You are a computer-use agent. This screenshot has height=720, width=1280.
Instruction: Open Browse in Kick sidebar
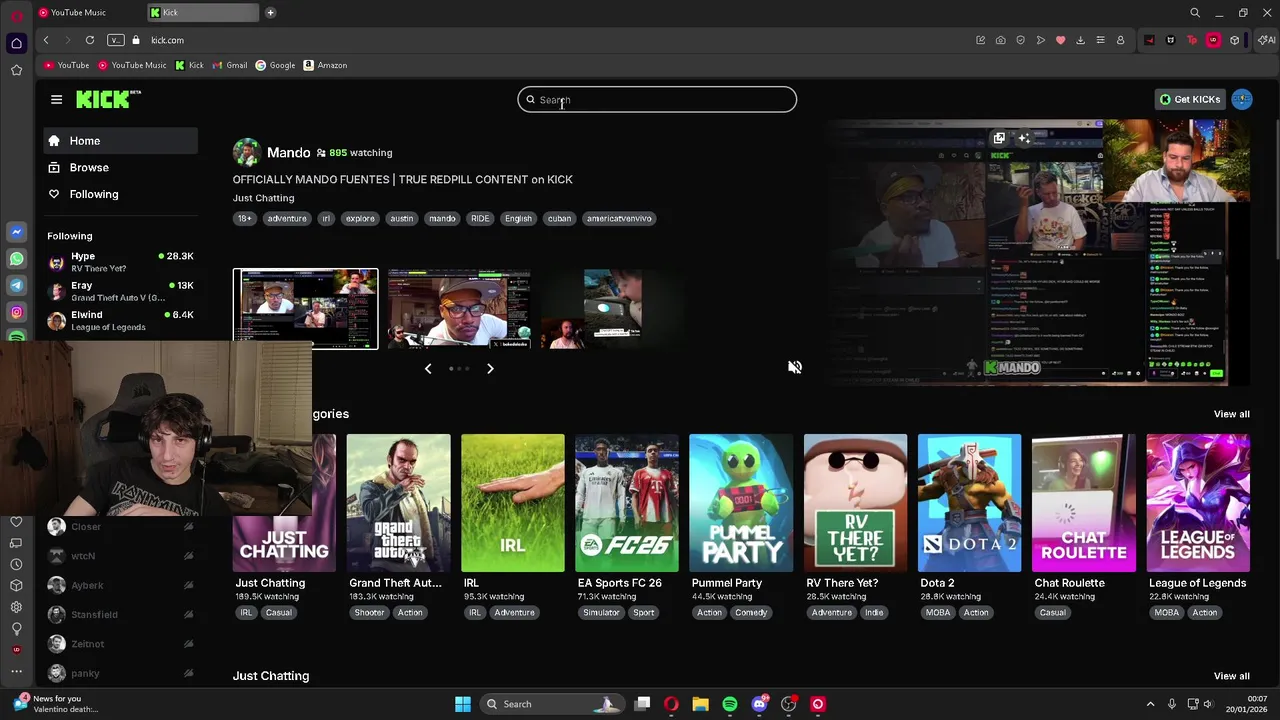coord(120,168)
